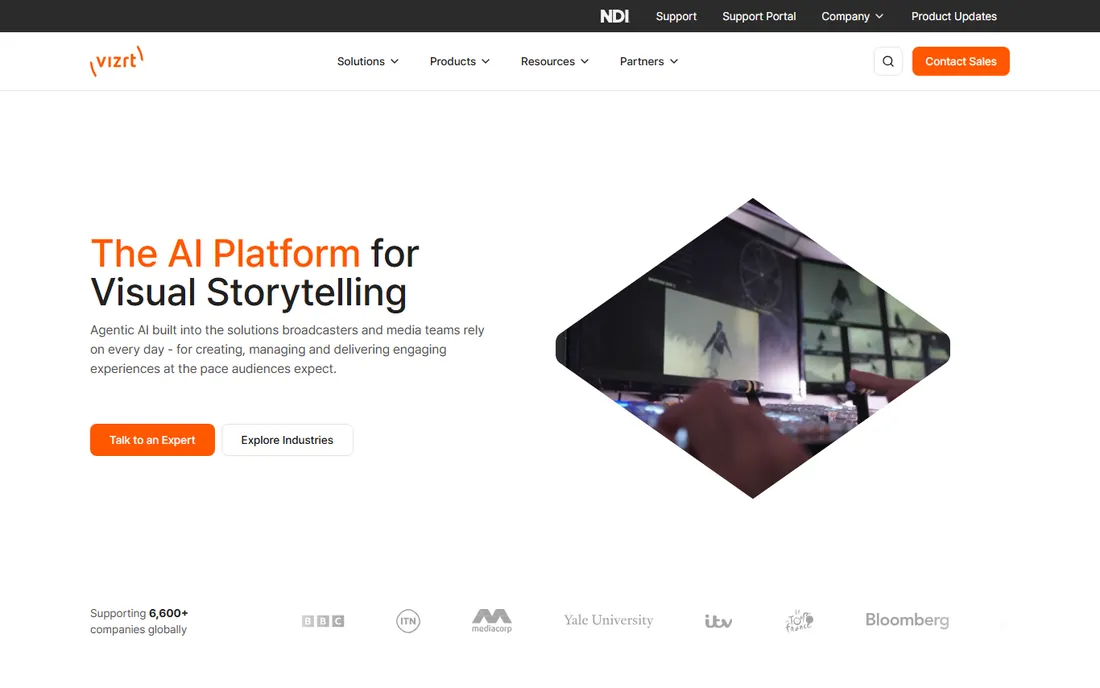Open the Company dropdown
This screenshot has width=1100, height=688.
[852, 16]
